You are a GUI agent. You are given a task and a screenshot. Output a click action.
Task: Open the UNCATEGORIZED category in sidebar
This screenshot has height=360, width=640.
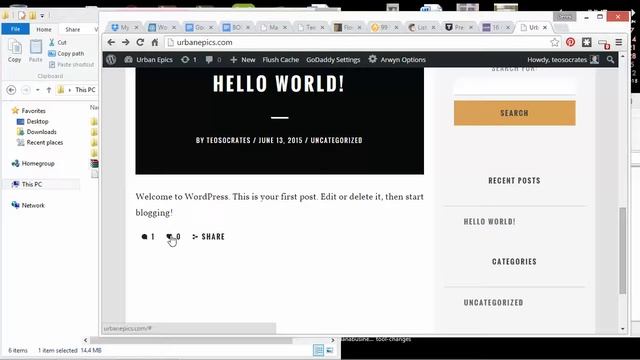coord(493,302)
